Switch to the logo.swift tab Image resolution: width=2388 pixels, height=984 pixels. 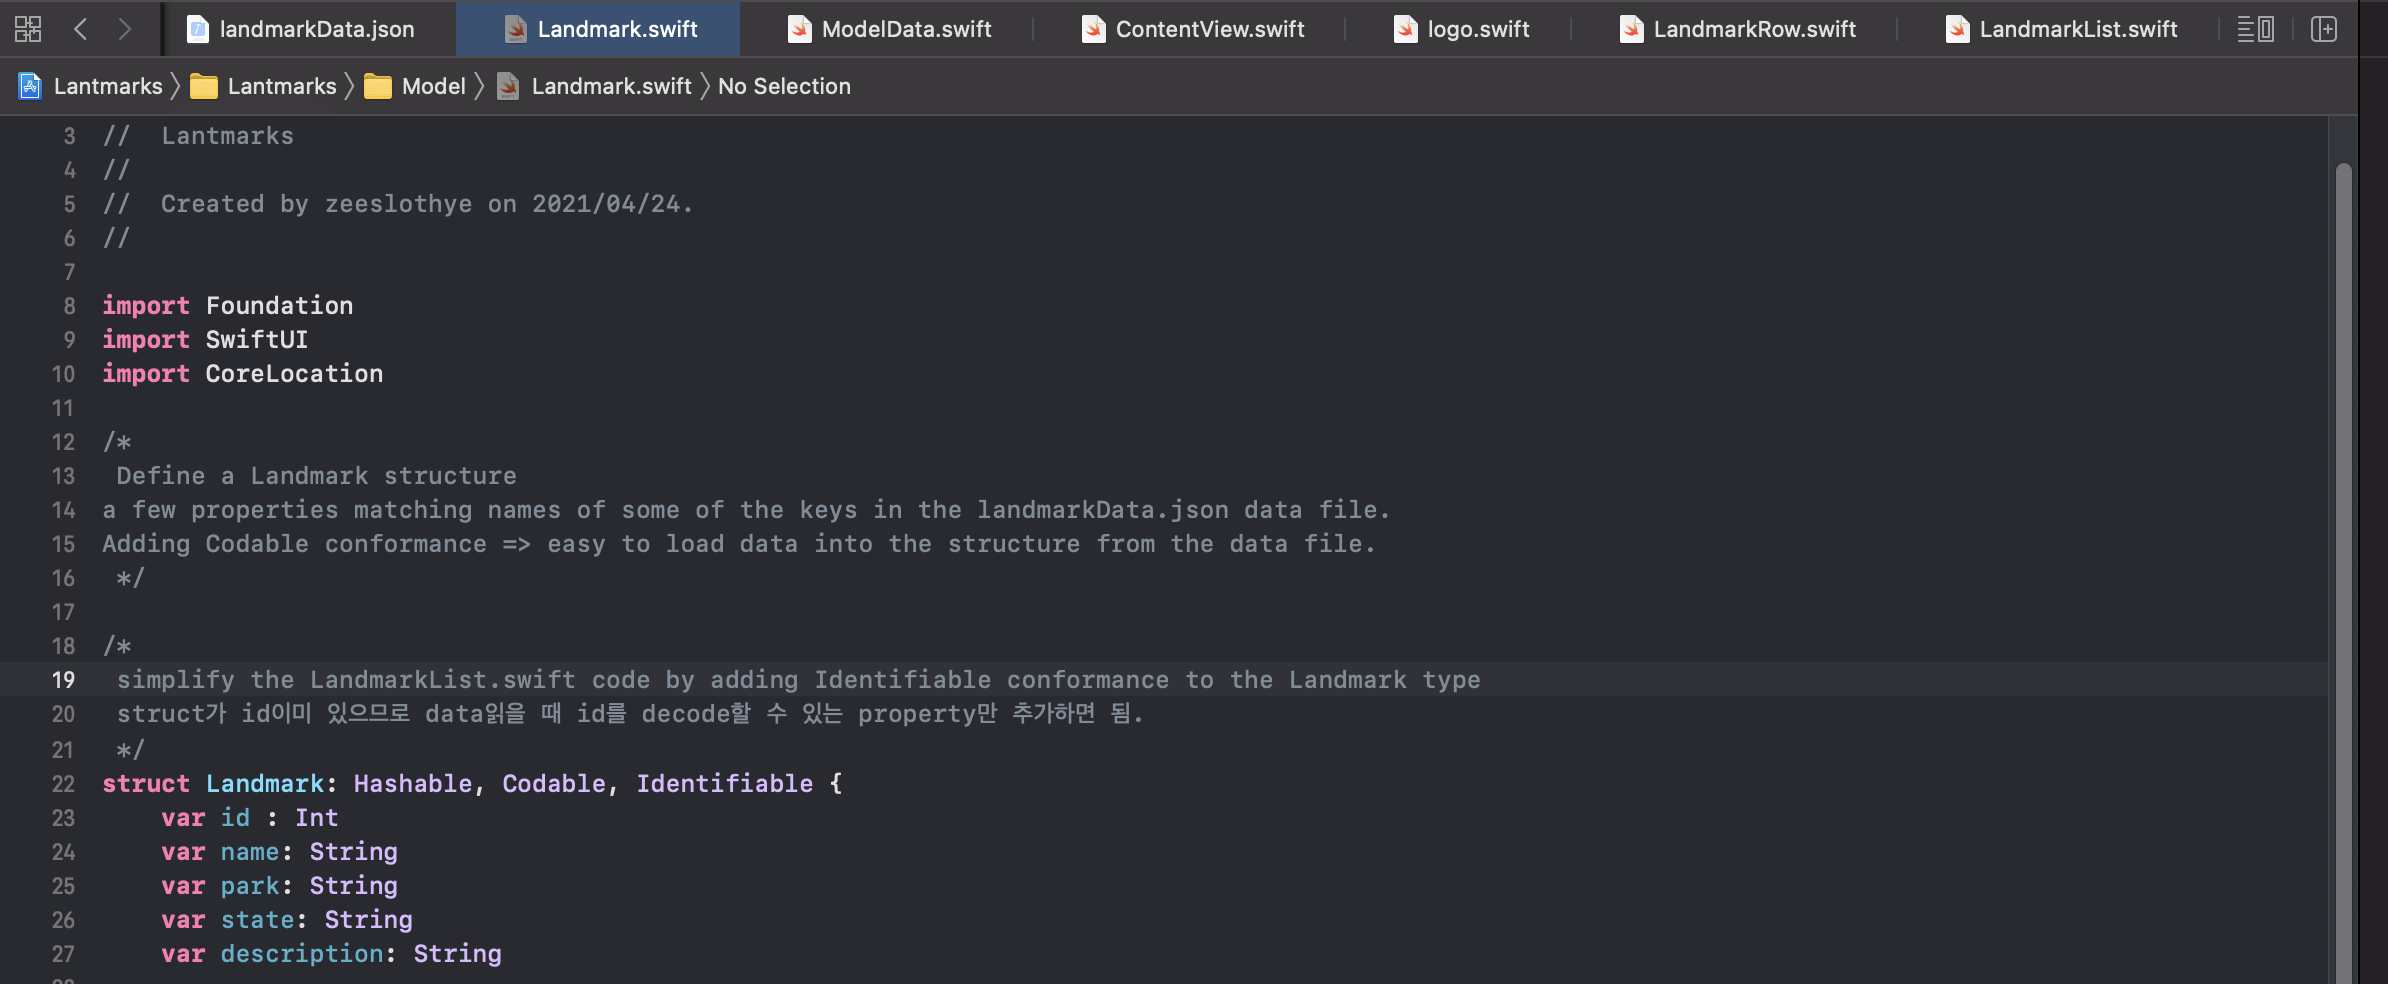(x=1461, y=29)
